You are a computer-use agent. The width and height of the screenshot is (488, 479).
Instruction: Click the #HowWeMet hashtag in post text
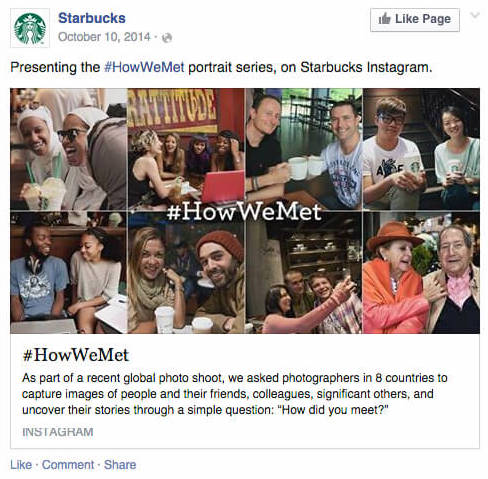[x=144, y=67]
